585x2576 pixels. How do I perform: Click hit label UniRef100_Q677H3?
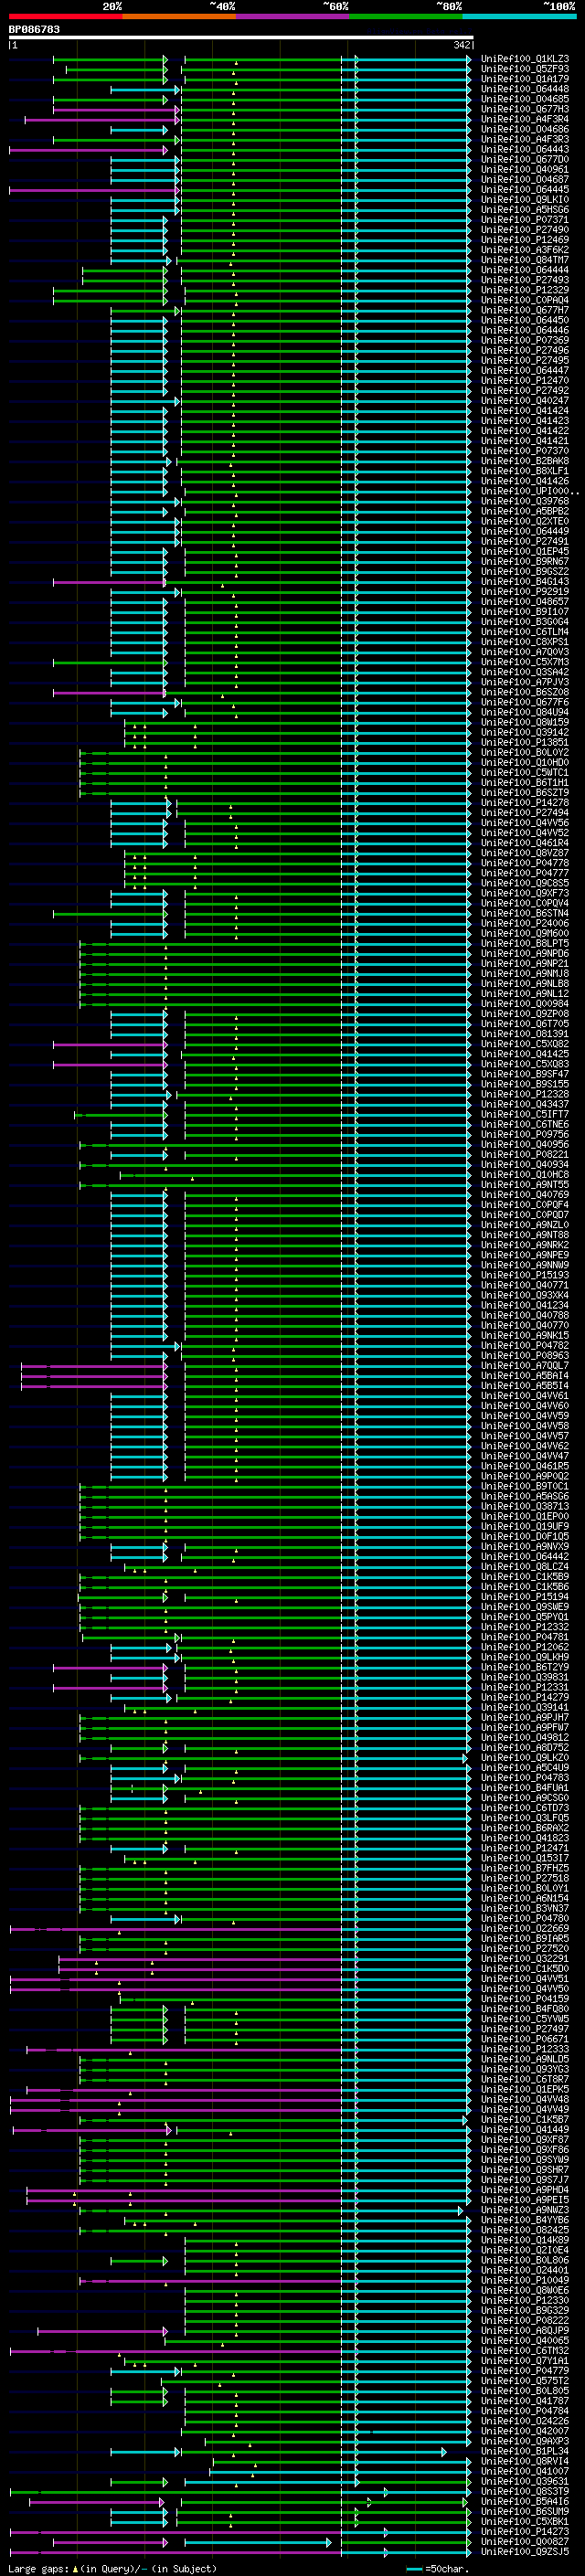pyautogui.click(x=525, y=110)
